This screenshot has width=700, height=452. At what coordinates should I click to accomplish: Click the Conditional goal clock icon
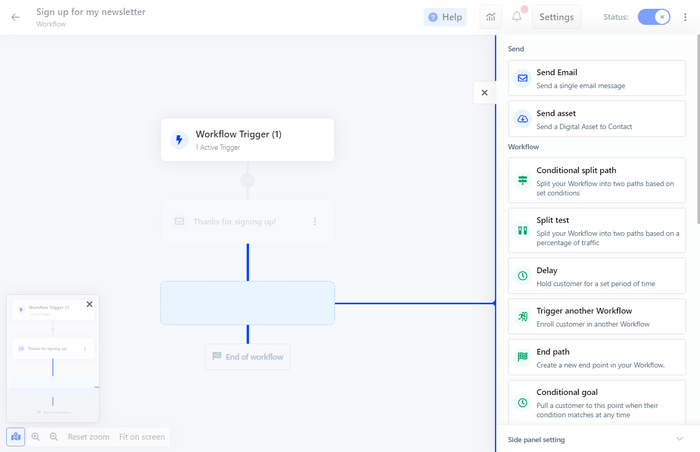pyautogui.click(x=522, y=402)
